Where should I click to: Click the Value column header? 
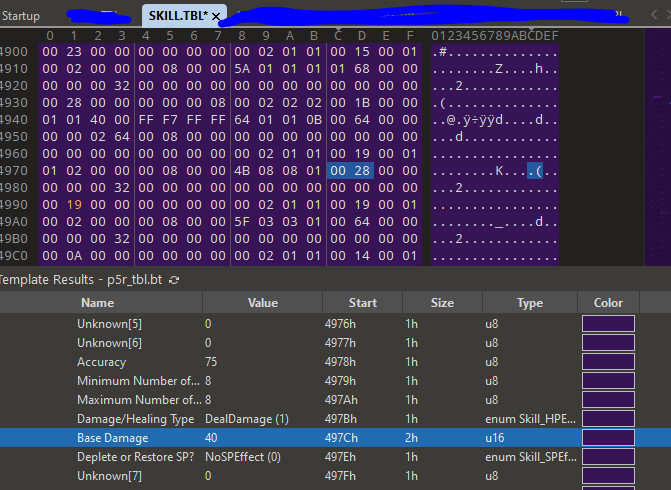[262, 303]
